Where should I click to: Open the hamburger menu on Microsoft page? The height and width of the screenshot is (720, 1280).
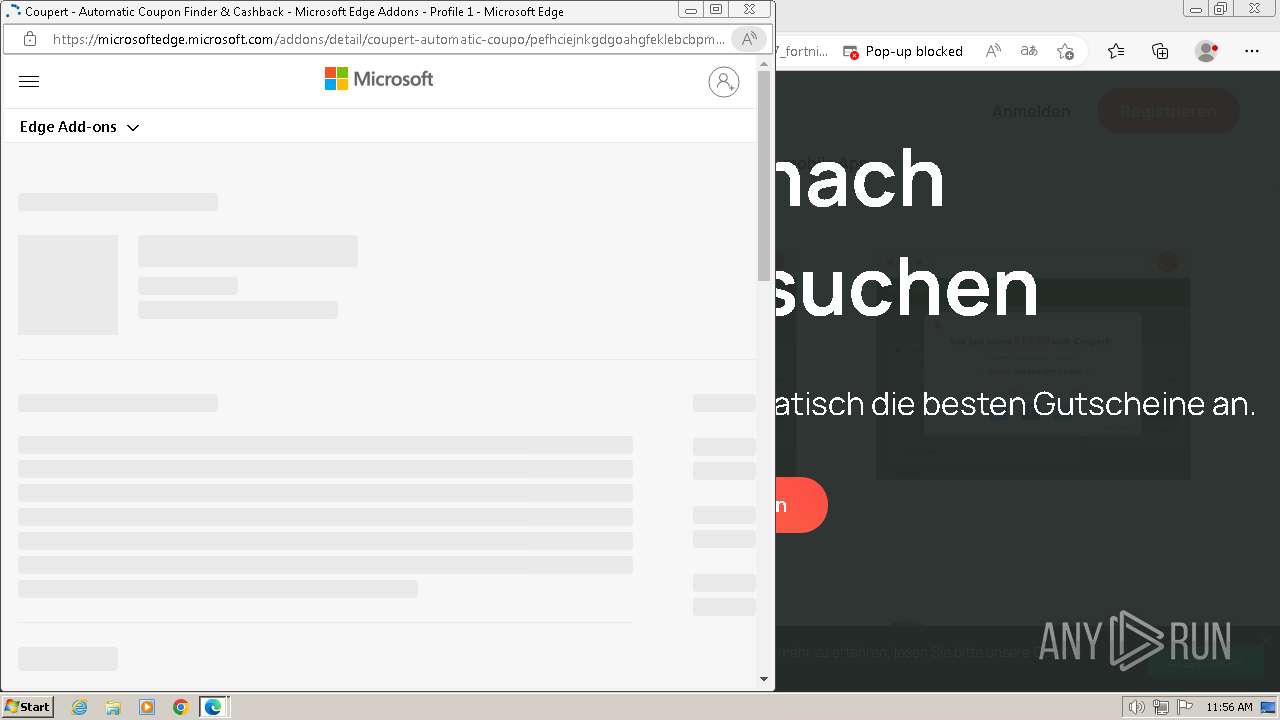coord(29,82)
